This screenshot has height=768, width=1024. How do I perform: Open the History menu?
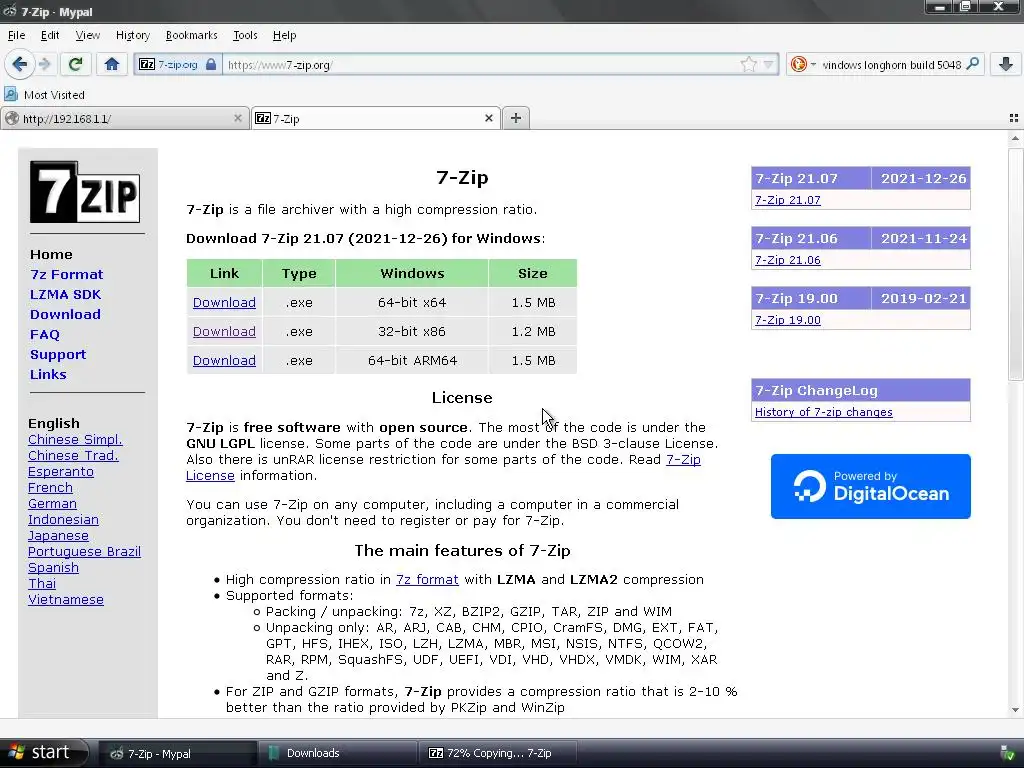133,35
